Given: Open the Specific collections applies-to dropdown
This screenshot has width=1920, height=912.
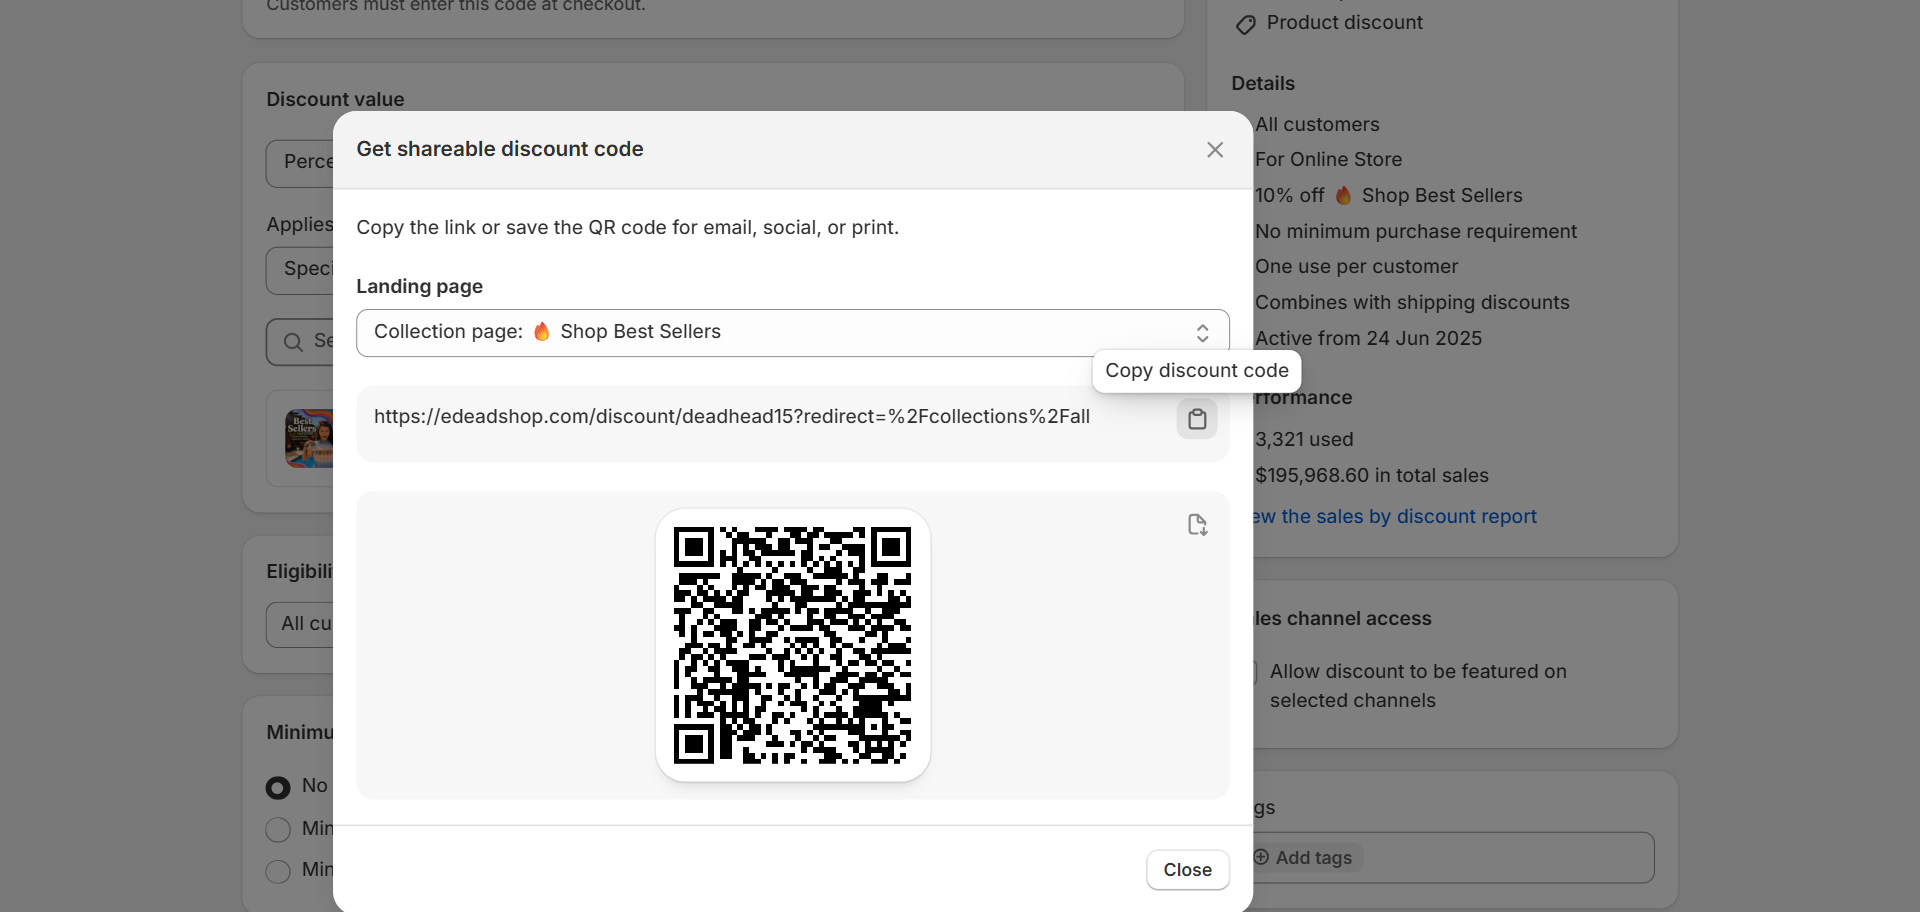Looking at the screenshot, I should coord(300,270).
